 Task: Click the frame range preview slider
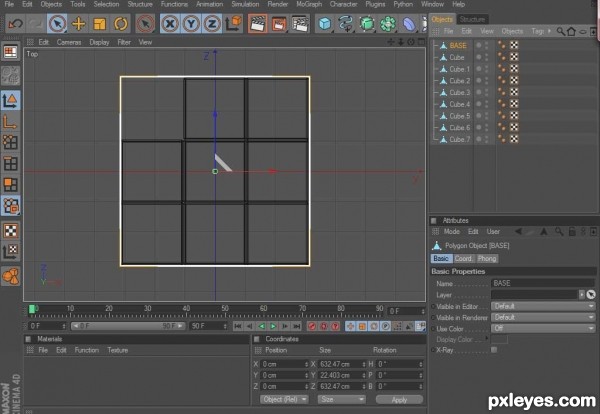tap(128, 326)
